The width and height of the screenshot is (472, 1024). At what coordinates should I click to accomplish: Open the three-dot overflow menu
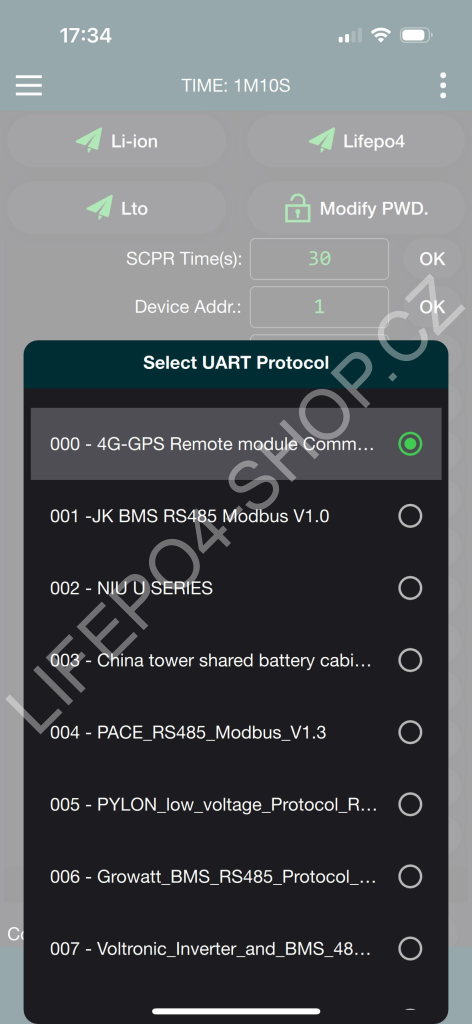(x=443, y=86)
